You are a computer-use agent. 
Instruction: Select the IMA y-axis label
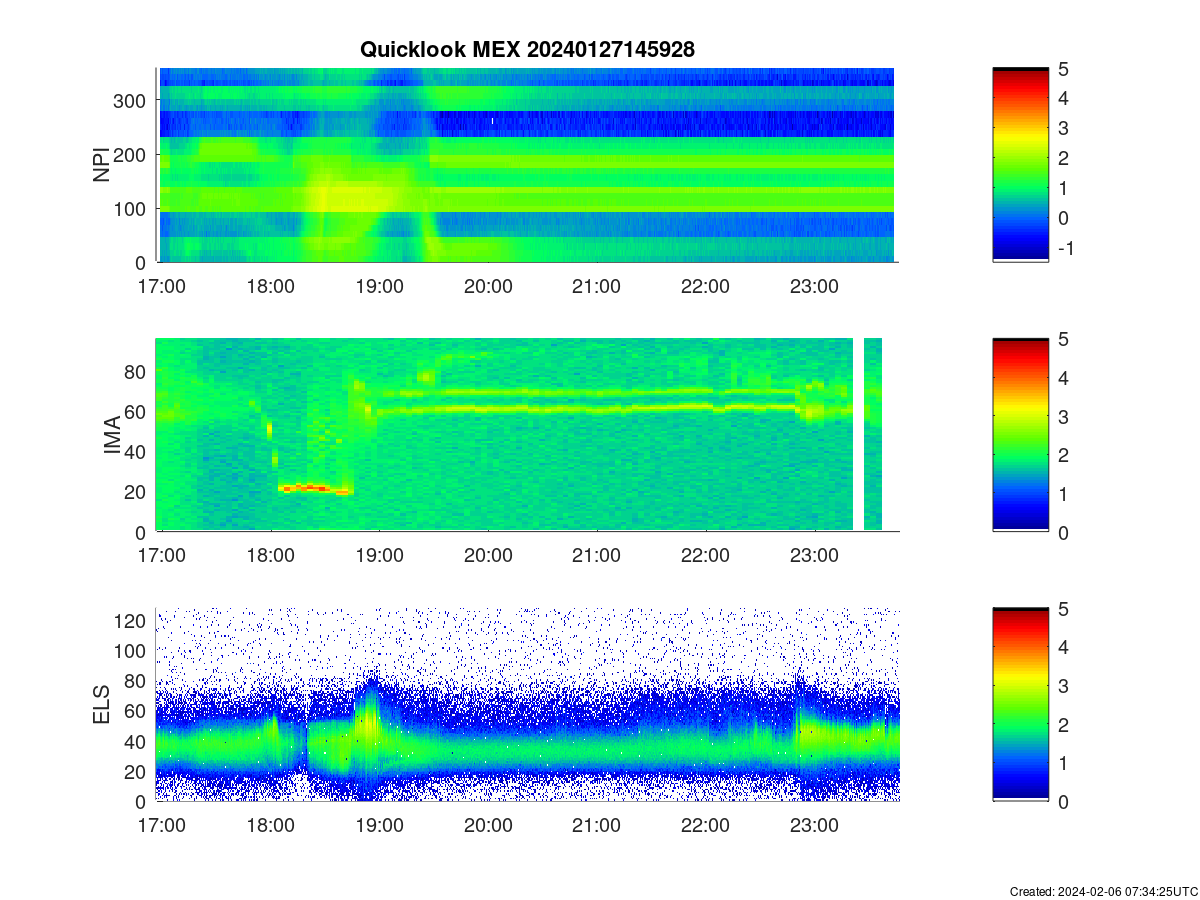click(112, 435)
